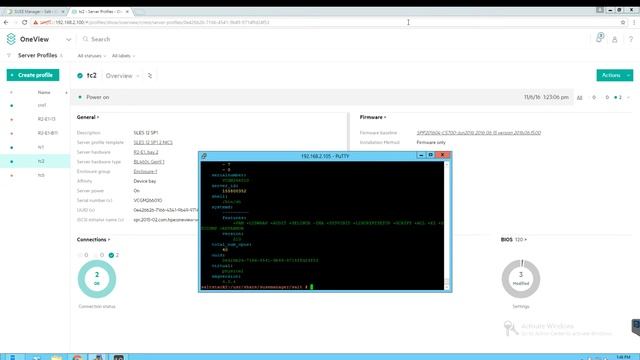Image resolution: width=640 pixels, height=360 pixels.
Task: Open the user session icon
Action: 615,40
